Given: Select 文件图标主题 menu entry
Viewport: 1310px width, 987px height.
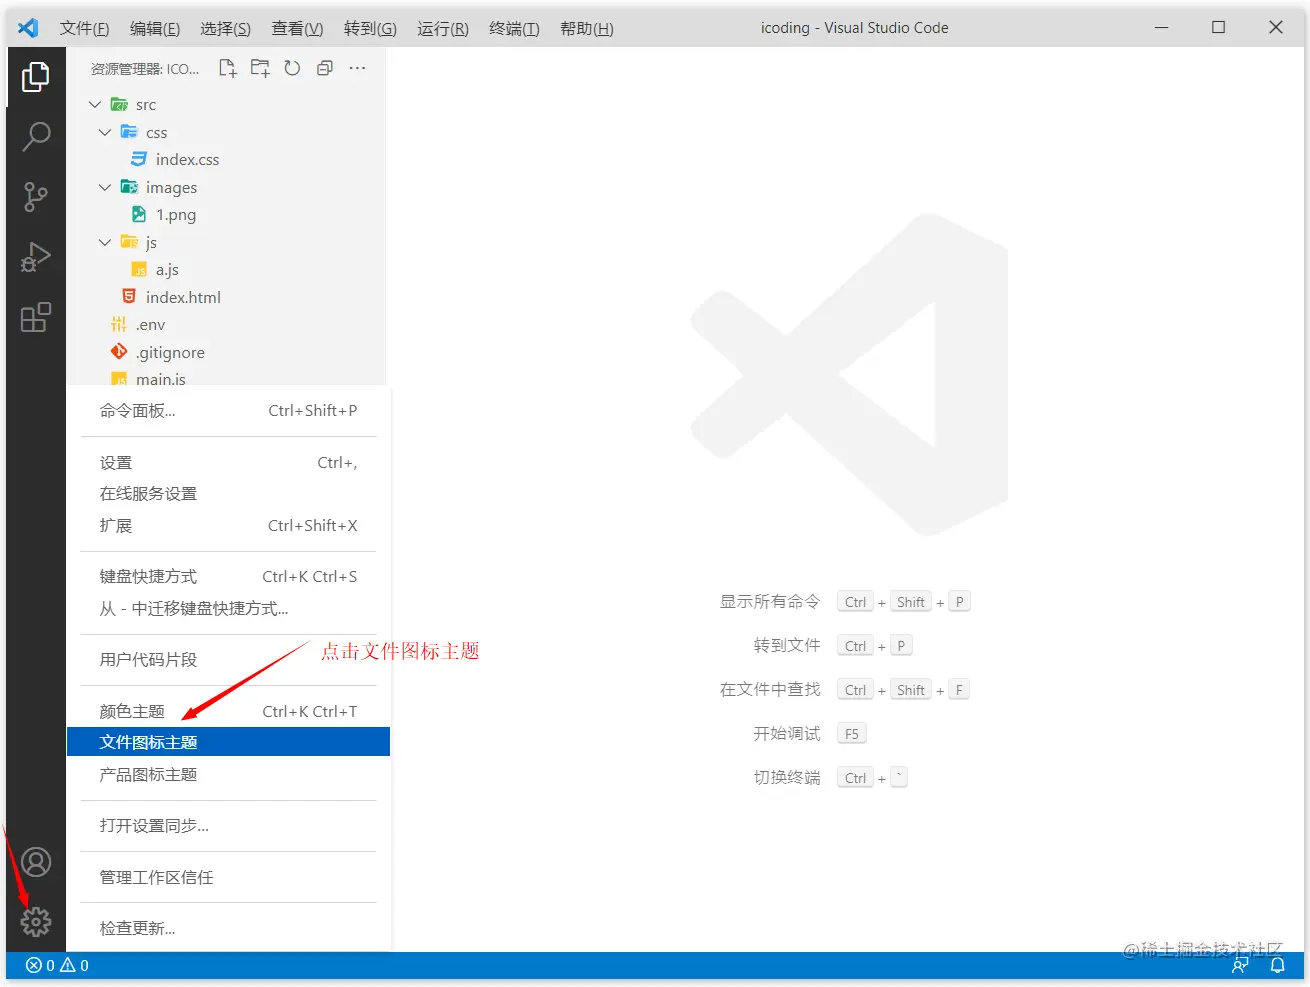Looking at the screenshot, I should (x=228, y=742).
